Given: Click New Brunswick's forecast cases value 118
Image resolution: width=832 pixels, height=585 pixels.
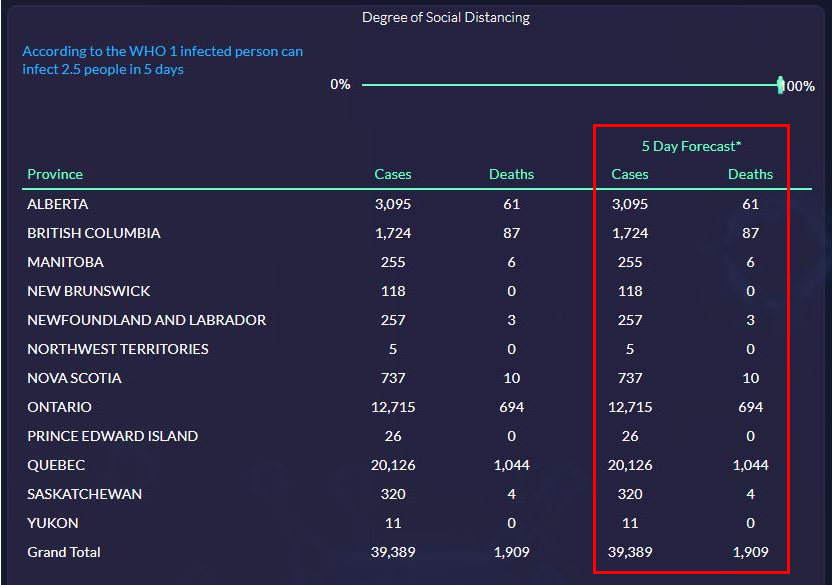Looking at the screenshot, I should coord(630,291).
